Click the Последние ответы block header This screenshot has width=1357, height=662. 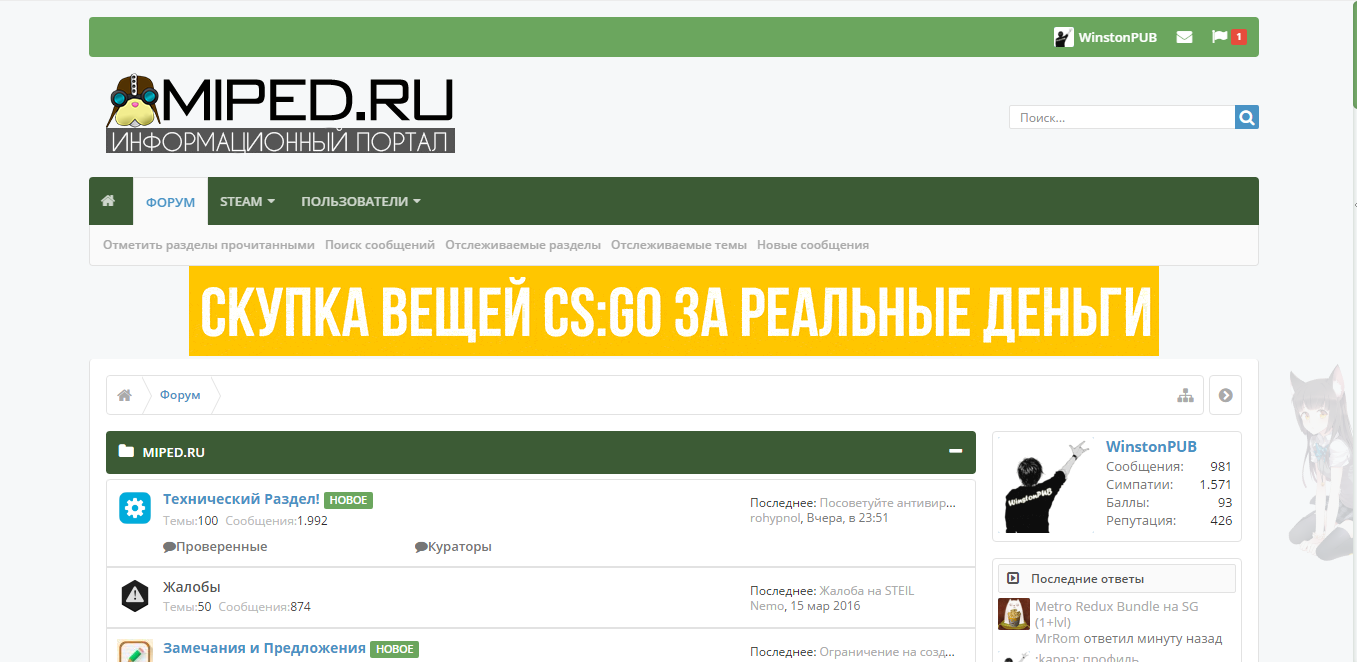point(1116,578)
